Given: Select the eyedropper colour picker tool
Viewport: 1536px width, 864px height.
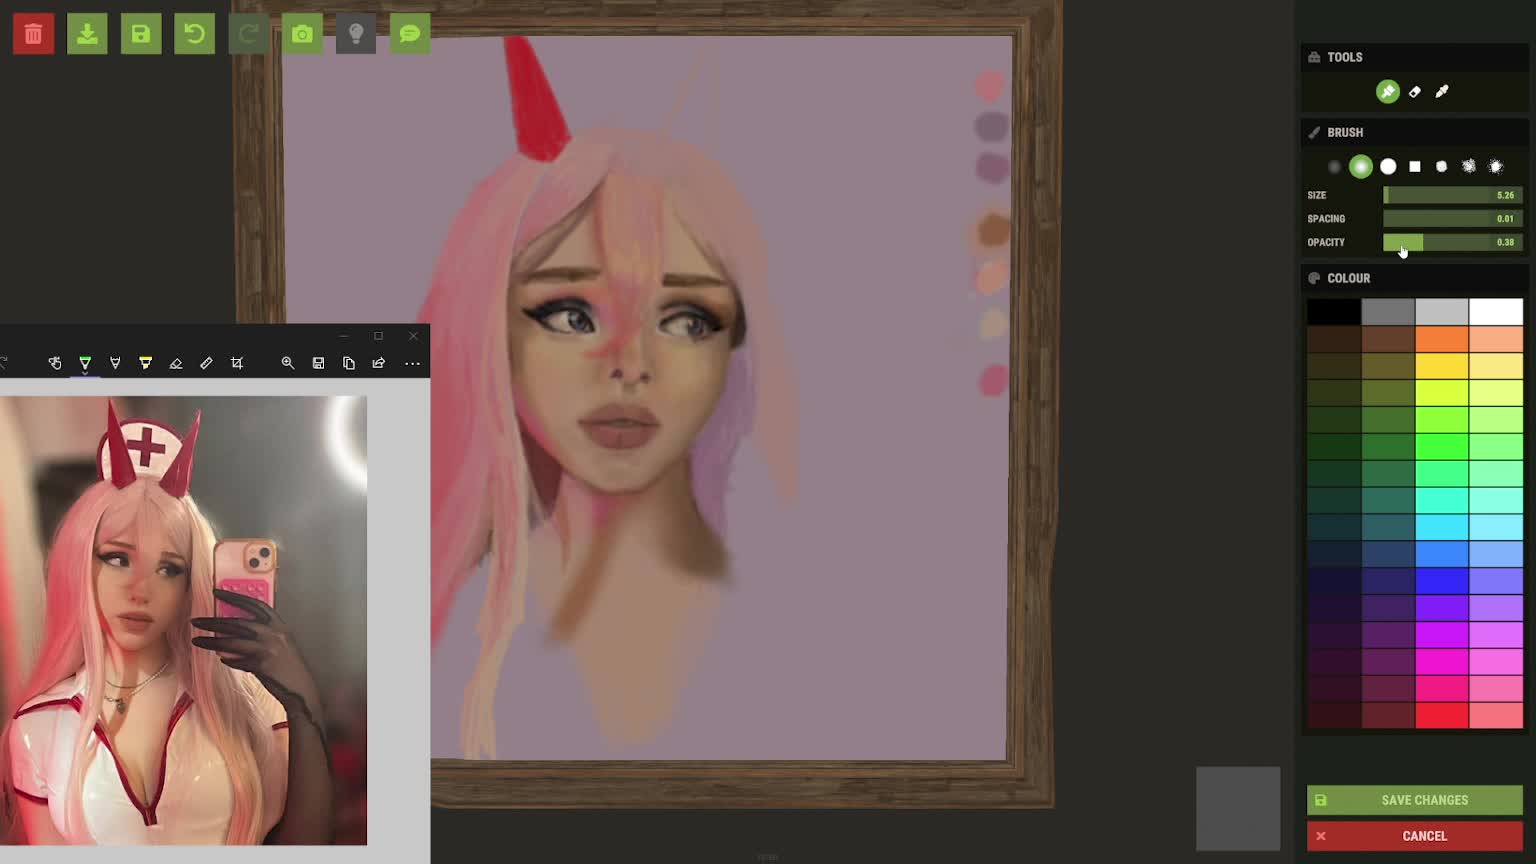Looking at the screenshot, I should [1442, 92].
